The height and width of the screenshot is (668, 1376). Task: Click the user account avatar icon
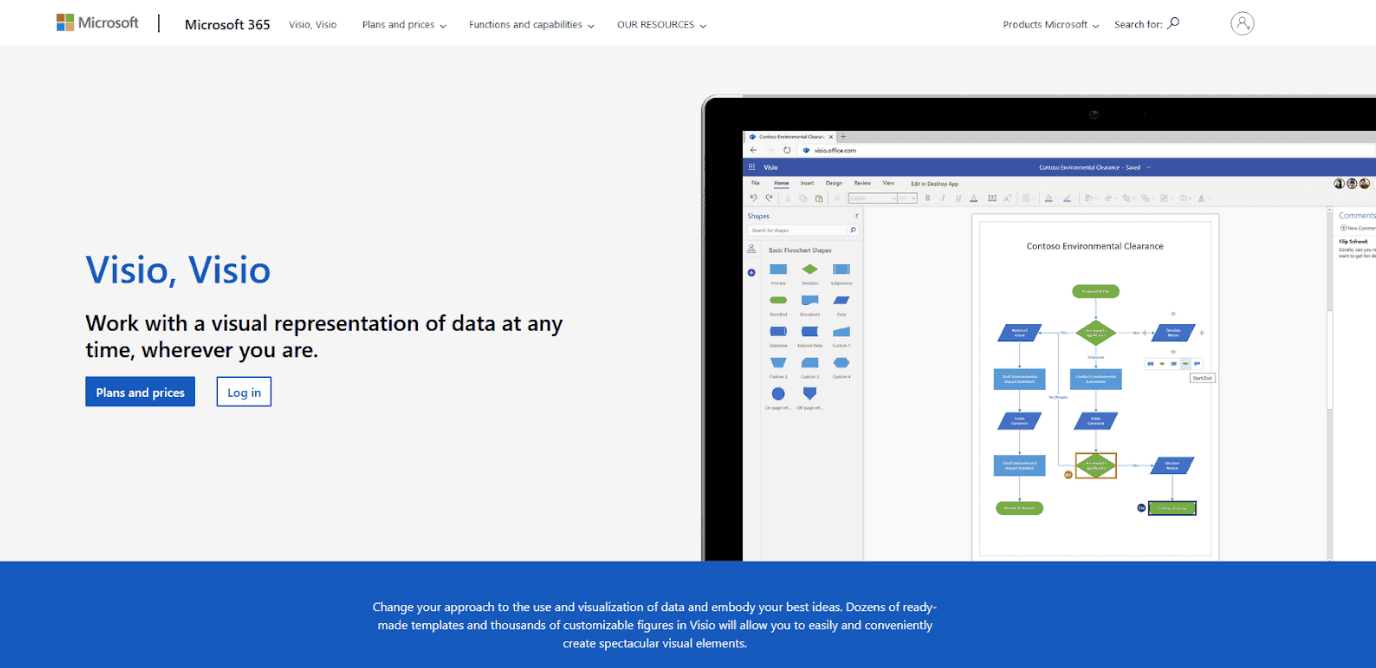click(1242, 23)
